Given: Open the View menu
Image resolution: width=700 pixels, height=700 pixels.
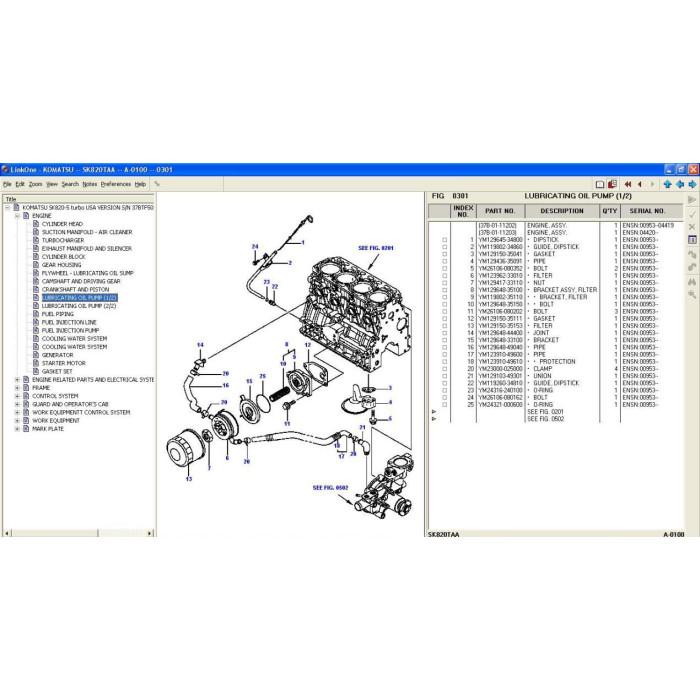Looking at the screenshot, I should pyautogui.click(x=52, y=184).
